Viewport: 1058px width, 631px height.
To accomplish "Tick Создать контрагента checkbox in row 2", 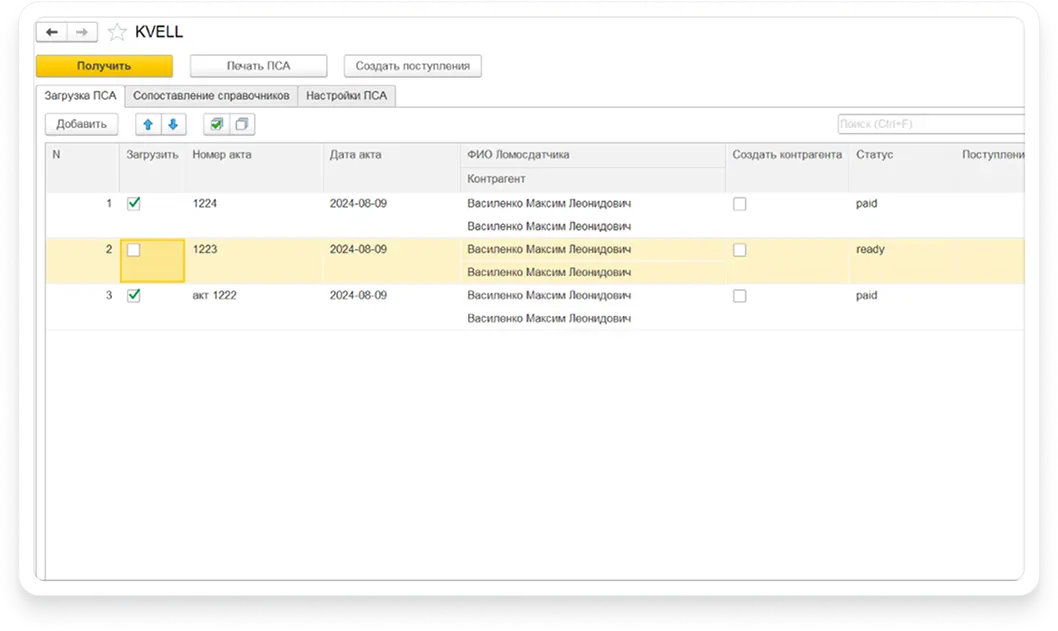I will pos(739,250).
